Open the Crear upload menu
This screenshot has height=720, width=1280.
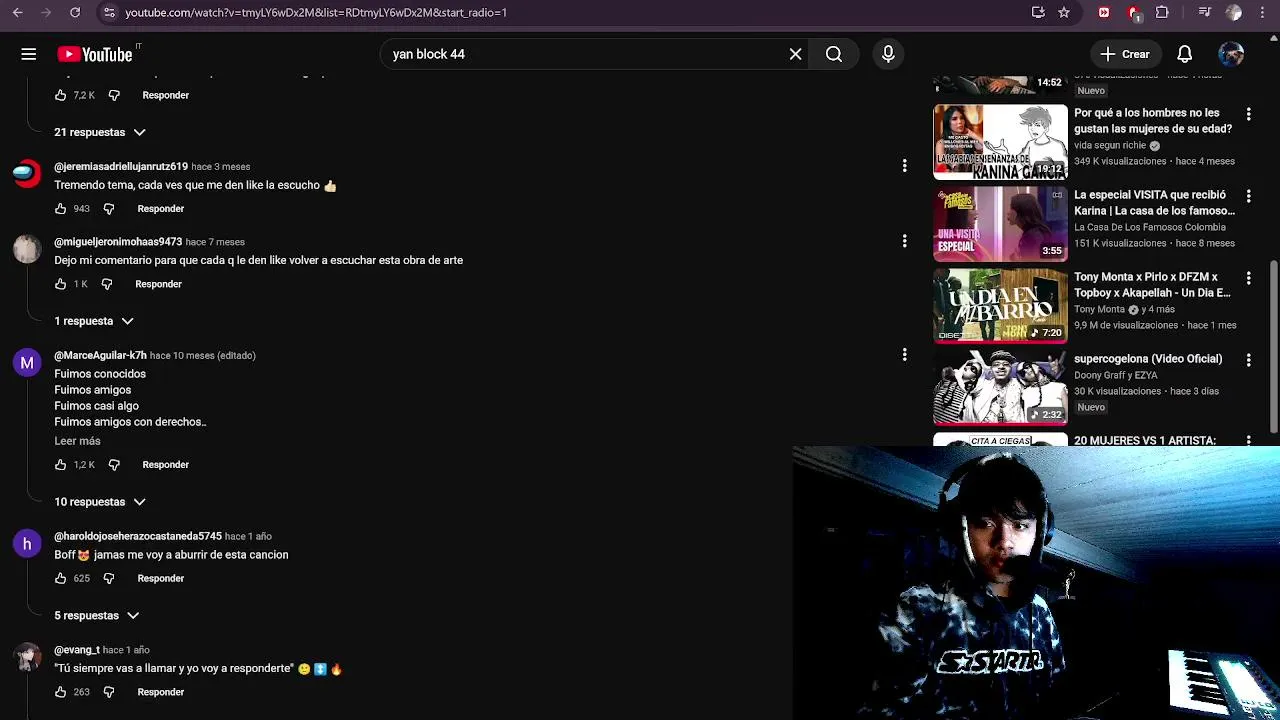click(x=1125, y=54)
